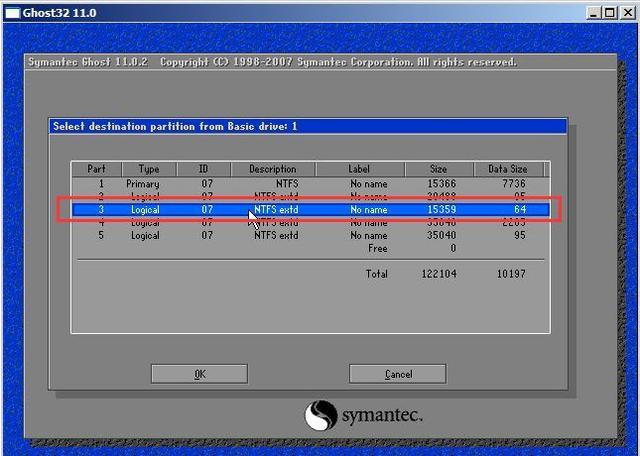Click the Cancel button

coord(398,374)
